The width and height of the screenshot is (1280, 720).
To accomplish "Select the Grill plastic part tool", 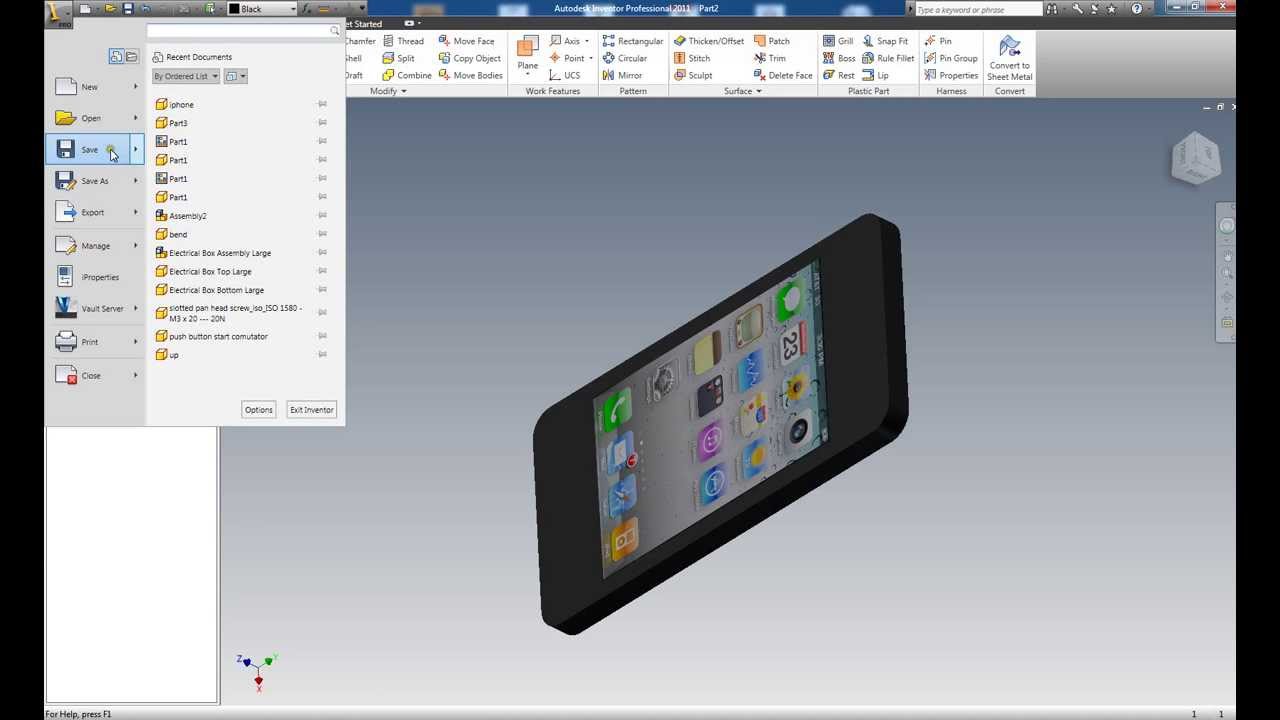I will pos(838,41).
